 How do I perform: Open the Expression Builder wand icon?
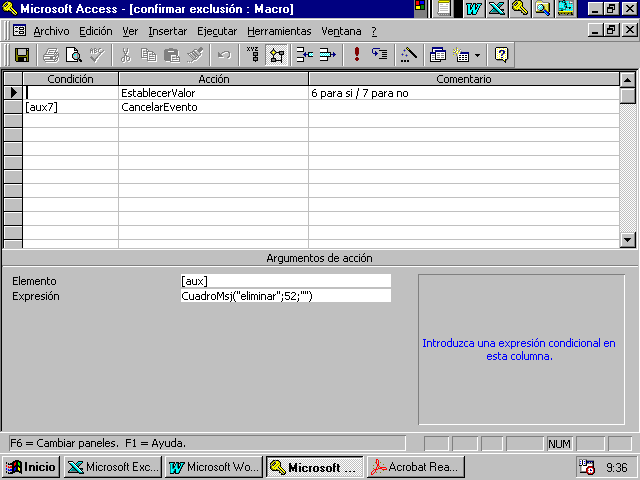(x=409, y=55)
